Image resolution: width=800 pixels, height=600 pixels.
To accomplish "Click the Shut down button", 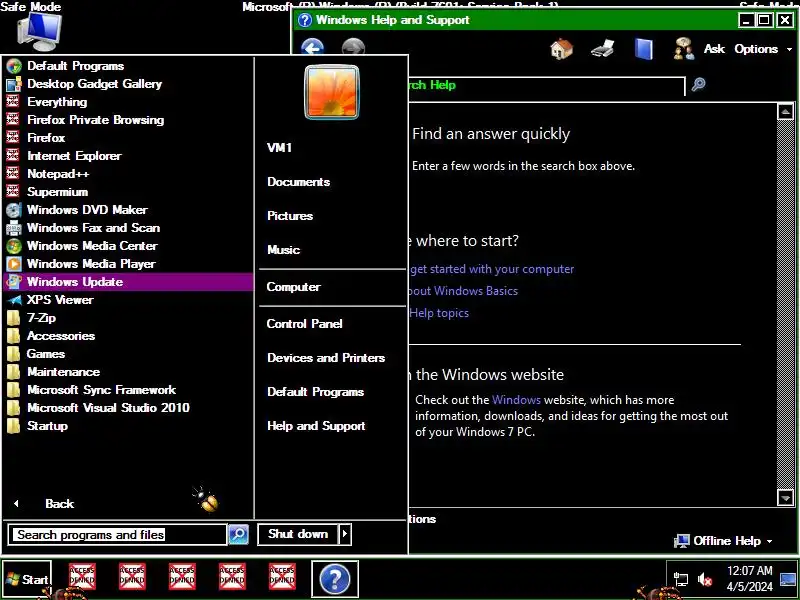I will coord(297,534).
